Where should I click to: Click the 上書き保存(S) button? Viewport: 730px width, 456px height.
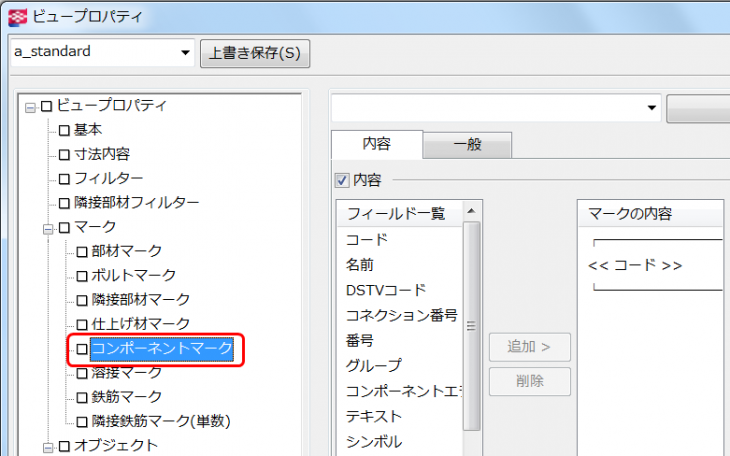(255, 53)
